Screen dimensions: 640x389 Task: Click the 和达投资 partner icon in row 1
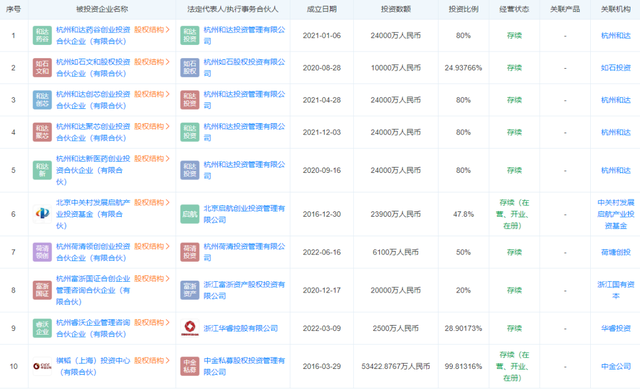click(x=190, y=36)
